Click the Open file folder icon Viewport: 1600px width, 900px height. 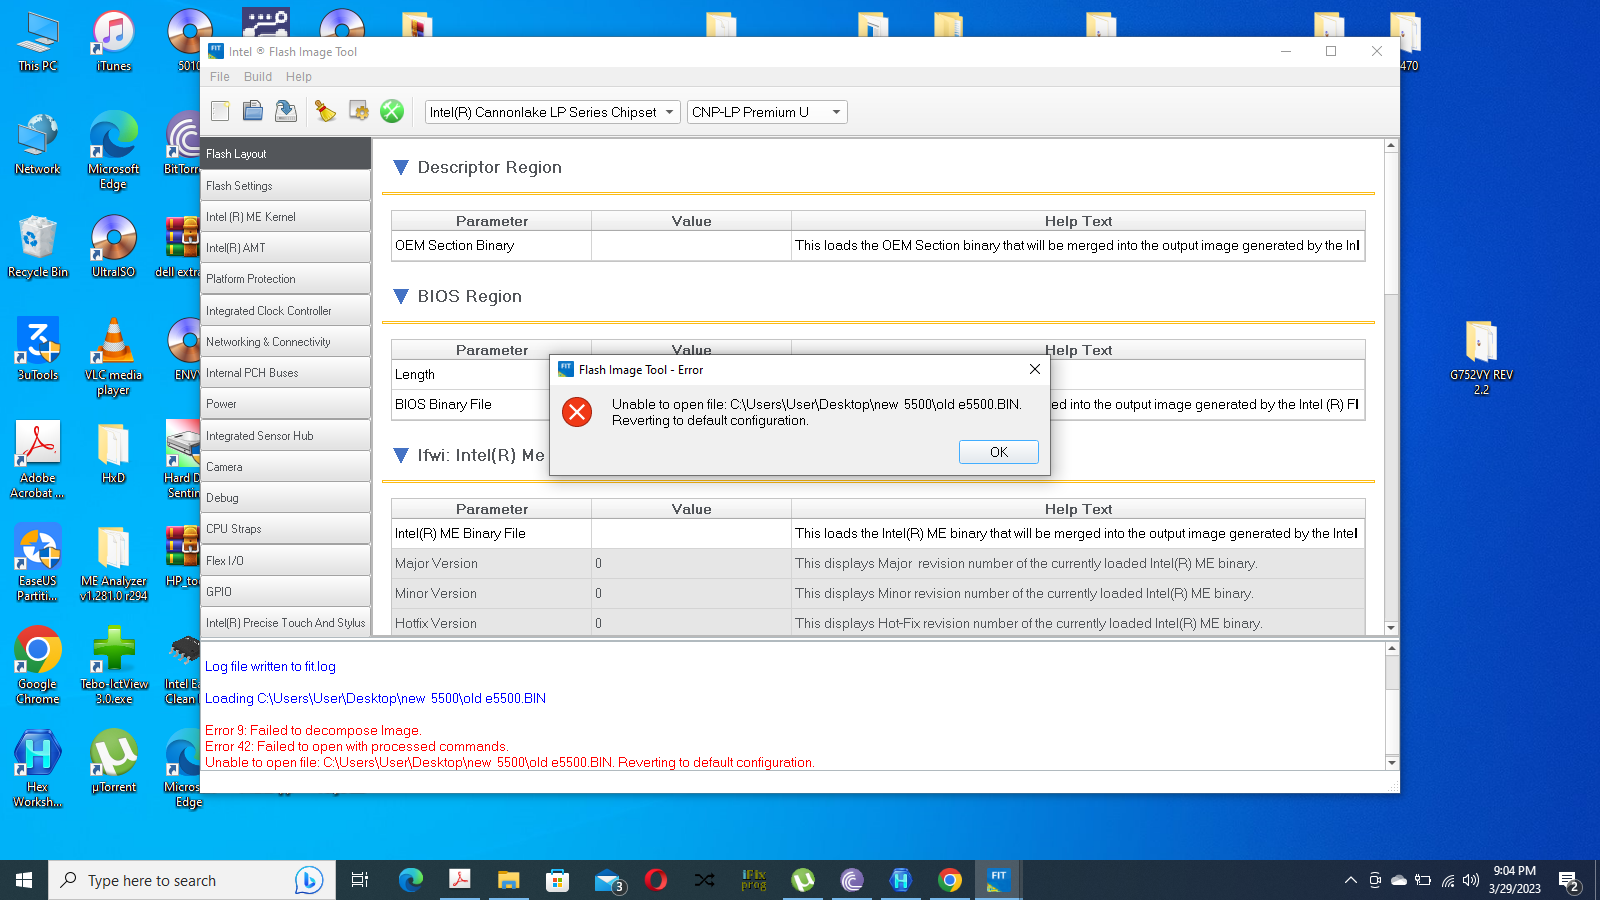pyautogui.click(x=253, y=111)
